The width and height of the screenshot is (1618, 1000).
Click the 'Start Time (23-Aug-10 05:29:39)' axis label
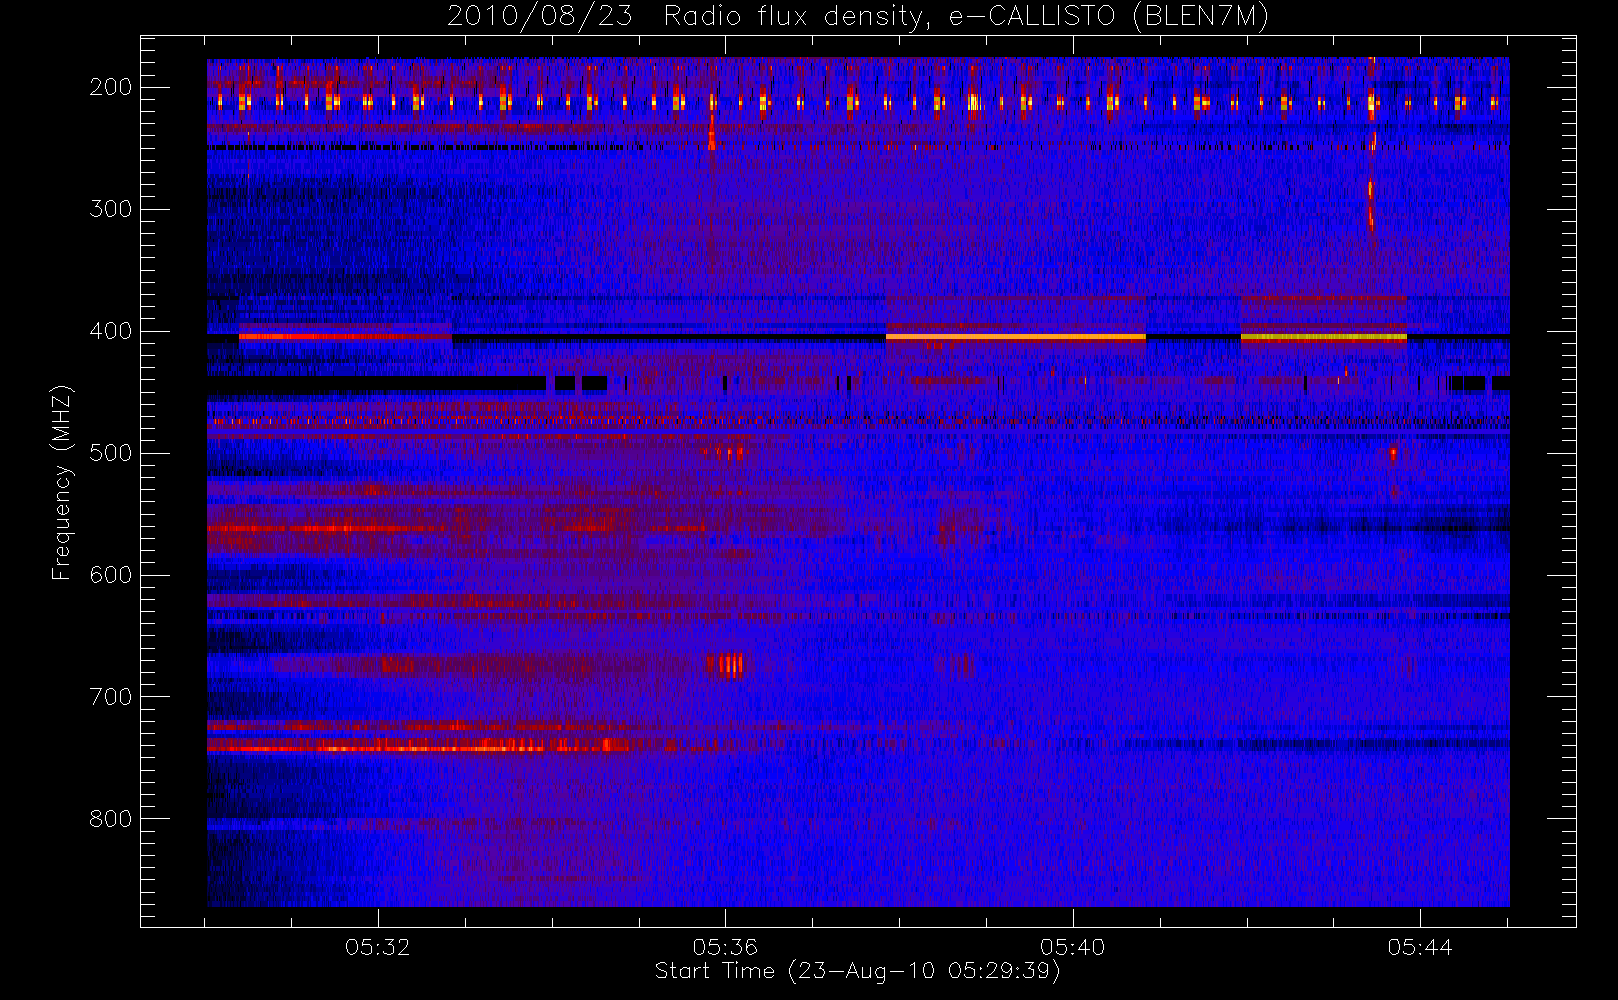click(x=858, y=971)
